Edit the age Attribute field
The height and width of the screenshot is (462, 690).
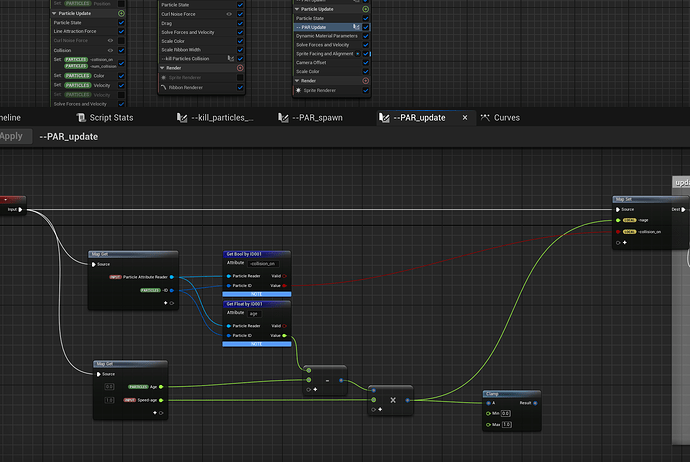(x=254, y=314)
